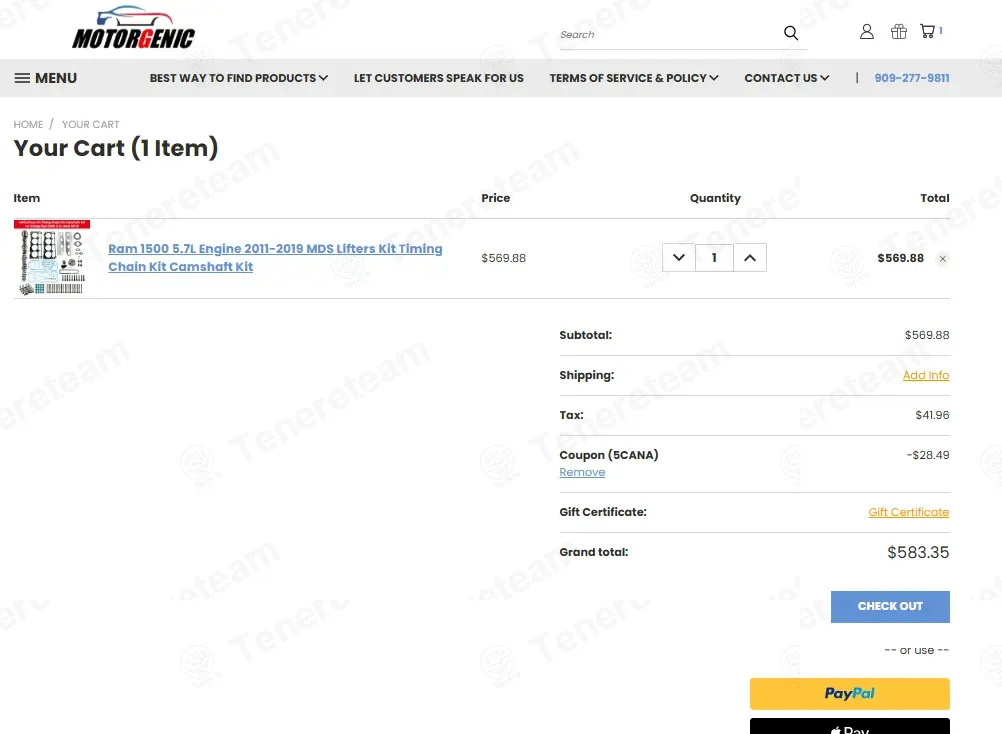Open the shopping cart icon
The width and height of the screenshot is (1002, 734).
coord(927,31)
